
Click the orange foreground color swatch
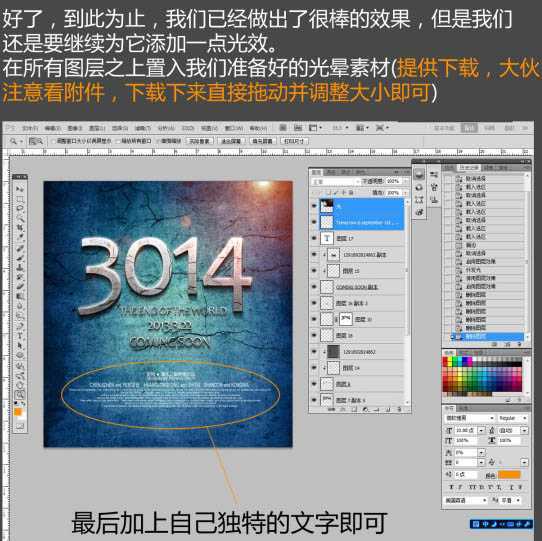coord(18,412)
